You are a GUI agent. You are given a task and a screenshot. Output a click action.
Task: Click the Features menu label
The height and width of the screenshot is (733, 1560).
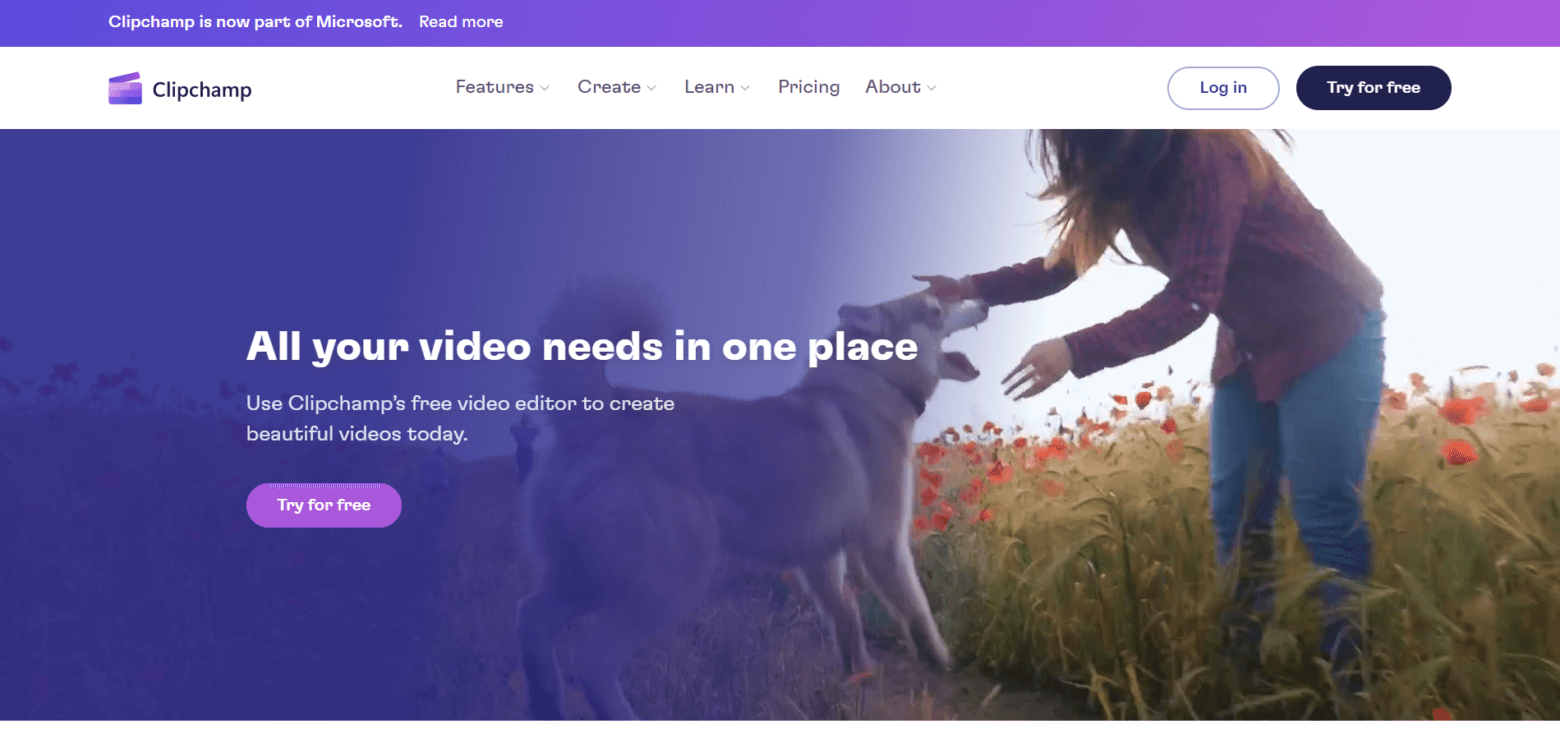point(494,87)
